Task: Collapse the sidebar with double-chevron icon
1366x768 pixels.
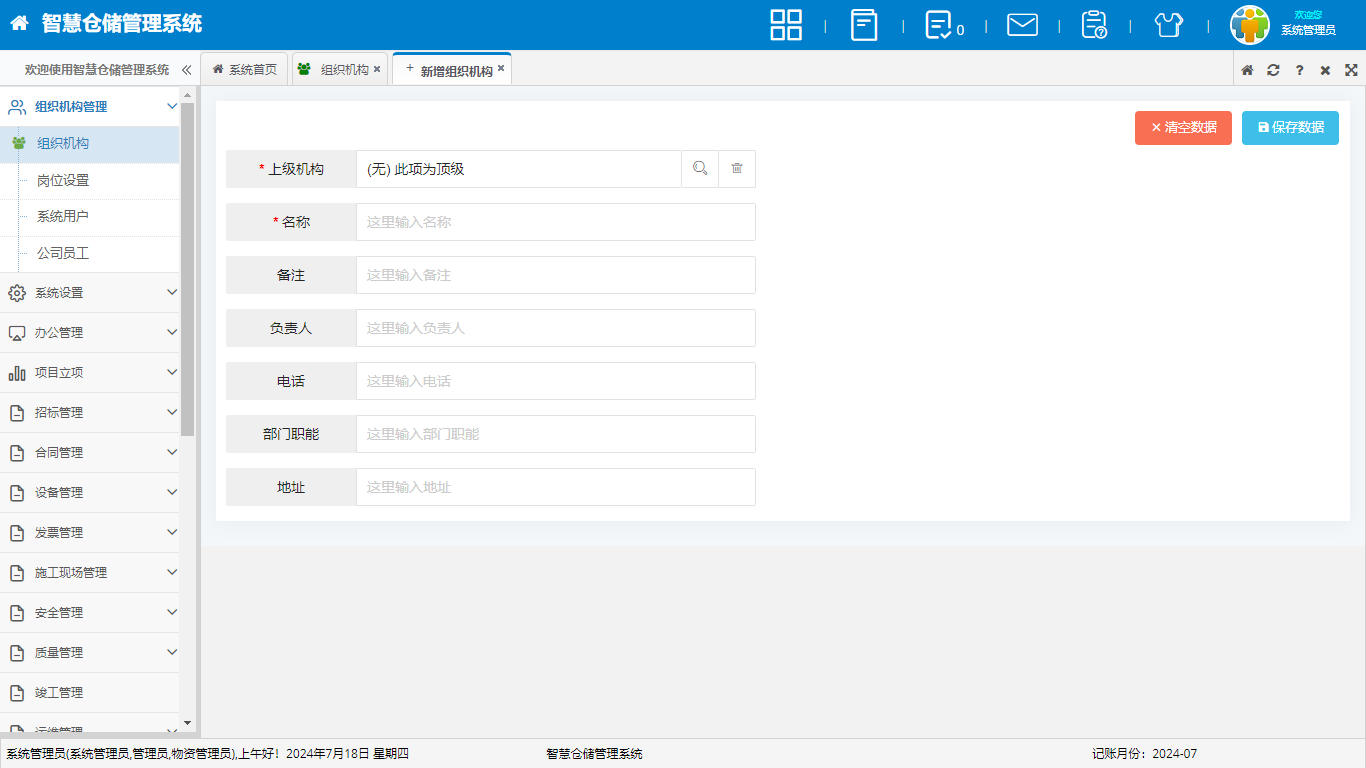Action: [186, 70]
